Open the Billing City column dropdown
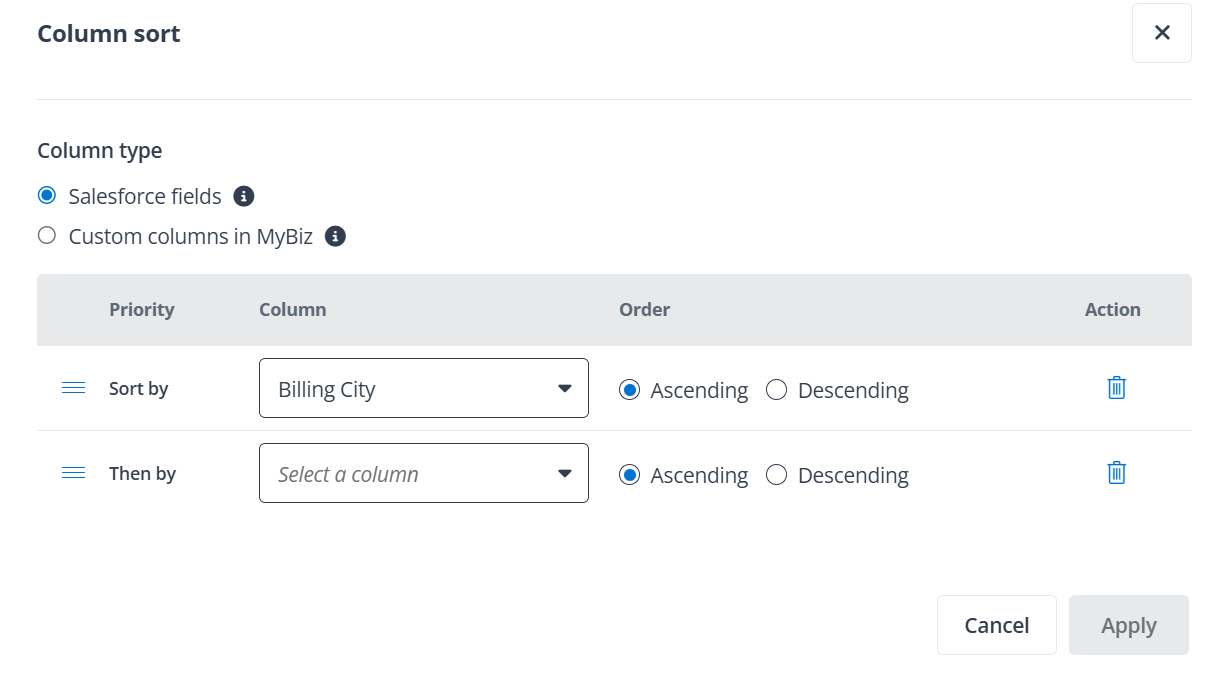This screenshot has height=678, width=1227. [x=423, y=388]
